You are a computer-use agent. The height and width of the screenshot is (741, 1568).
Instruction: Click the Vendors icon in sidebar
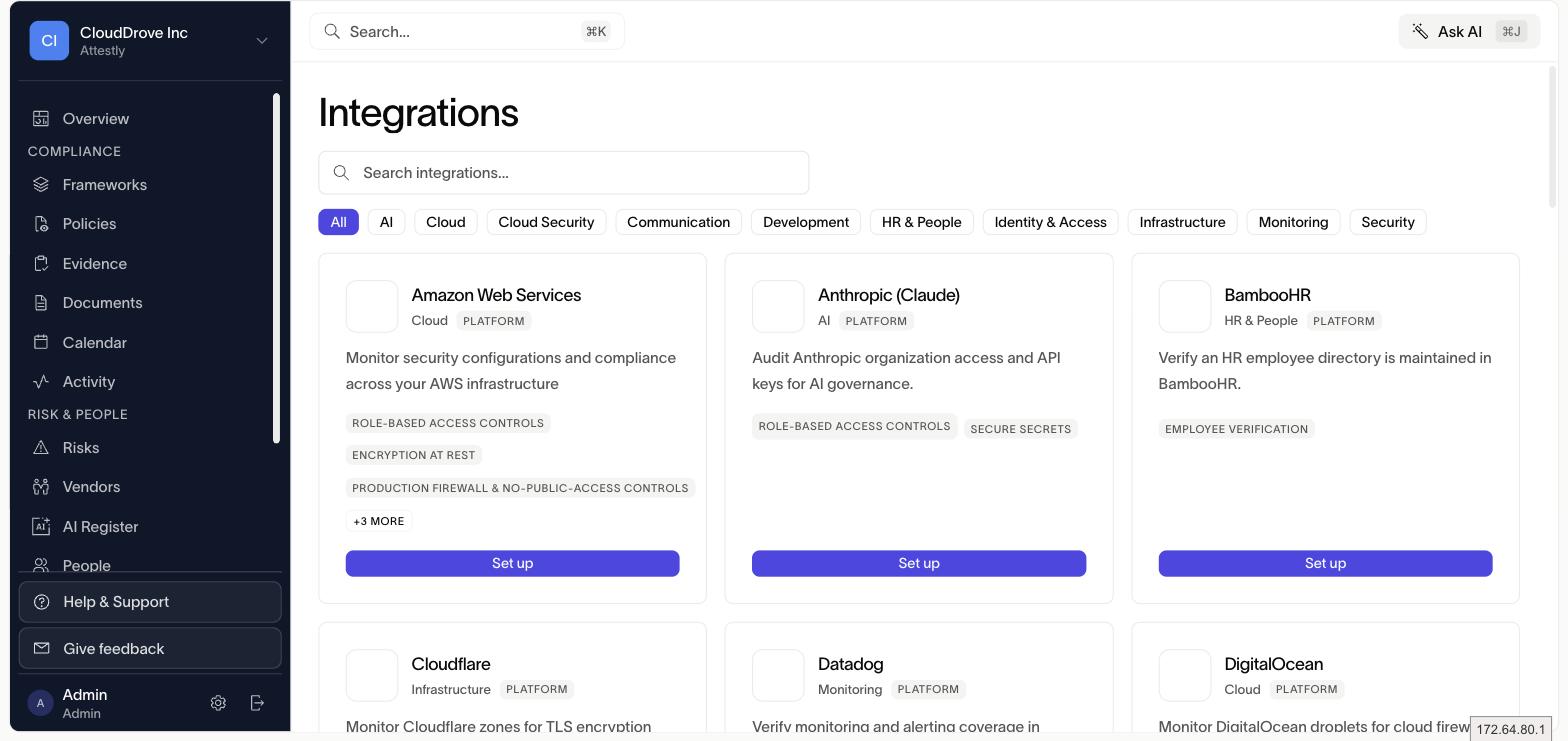(41, 487)
